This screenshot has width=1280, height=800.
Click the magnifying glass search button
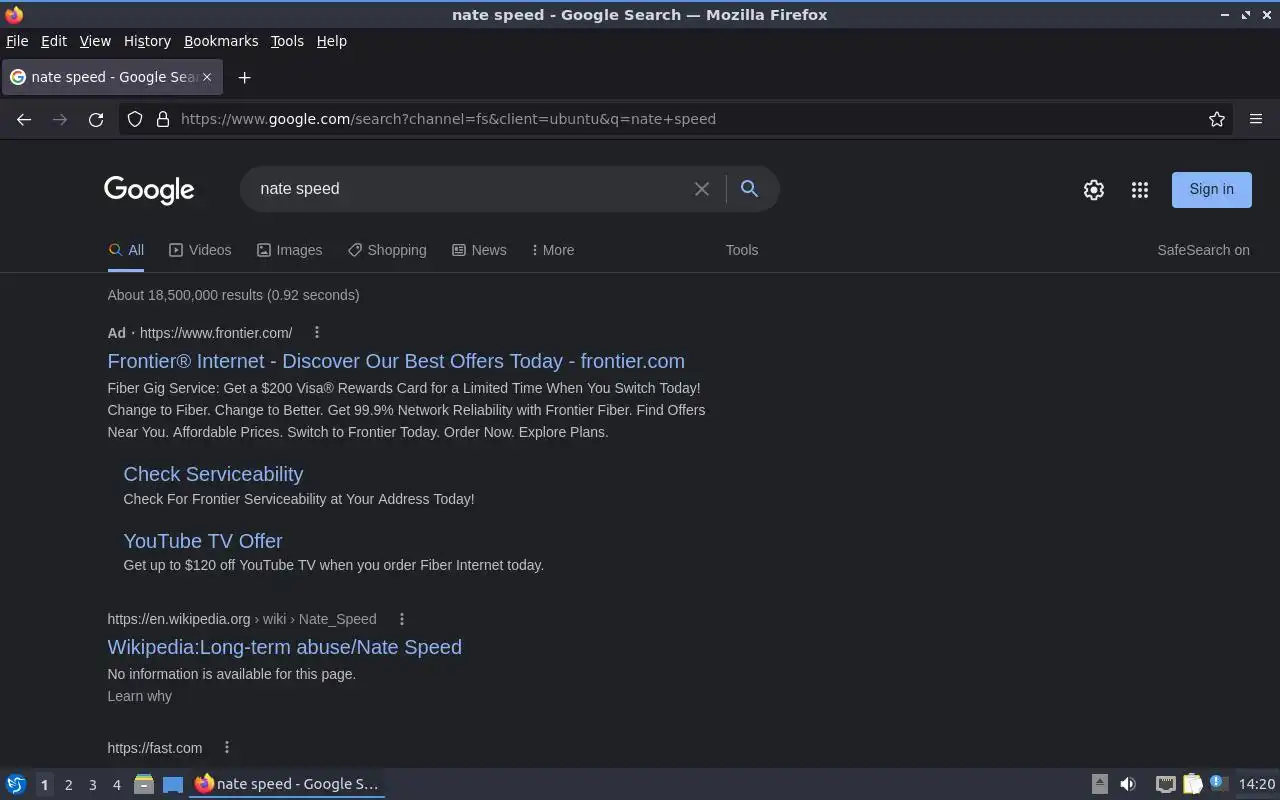749,188
